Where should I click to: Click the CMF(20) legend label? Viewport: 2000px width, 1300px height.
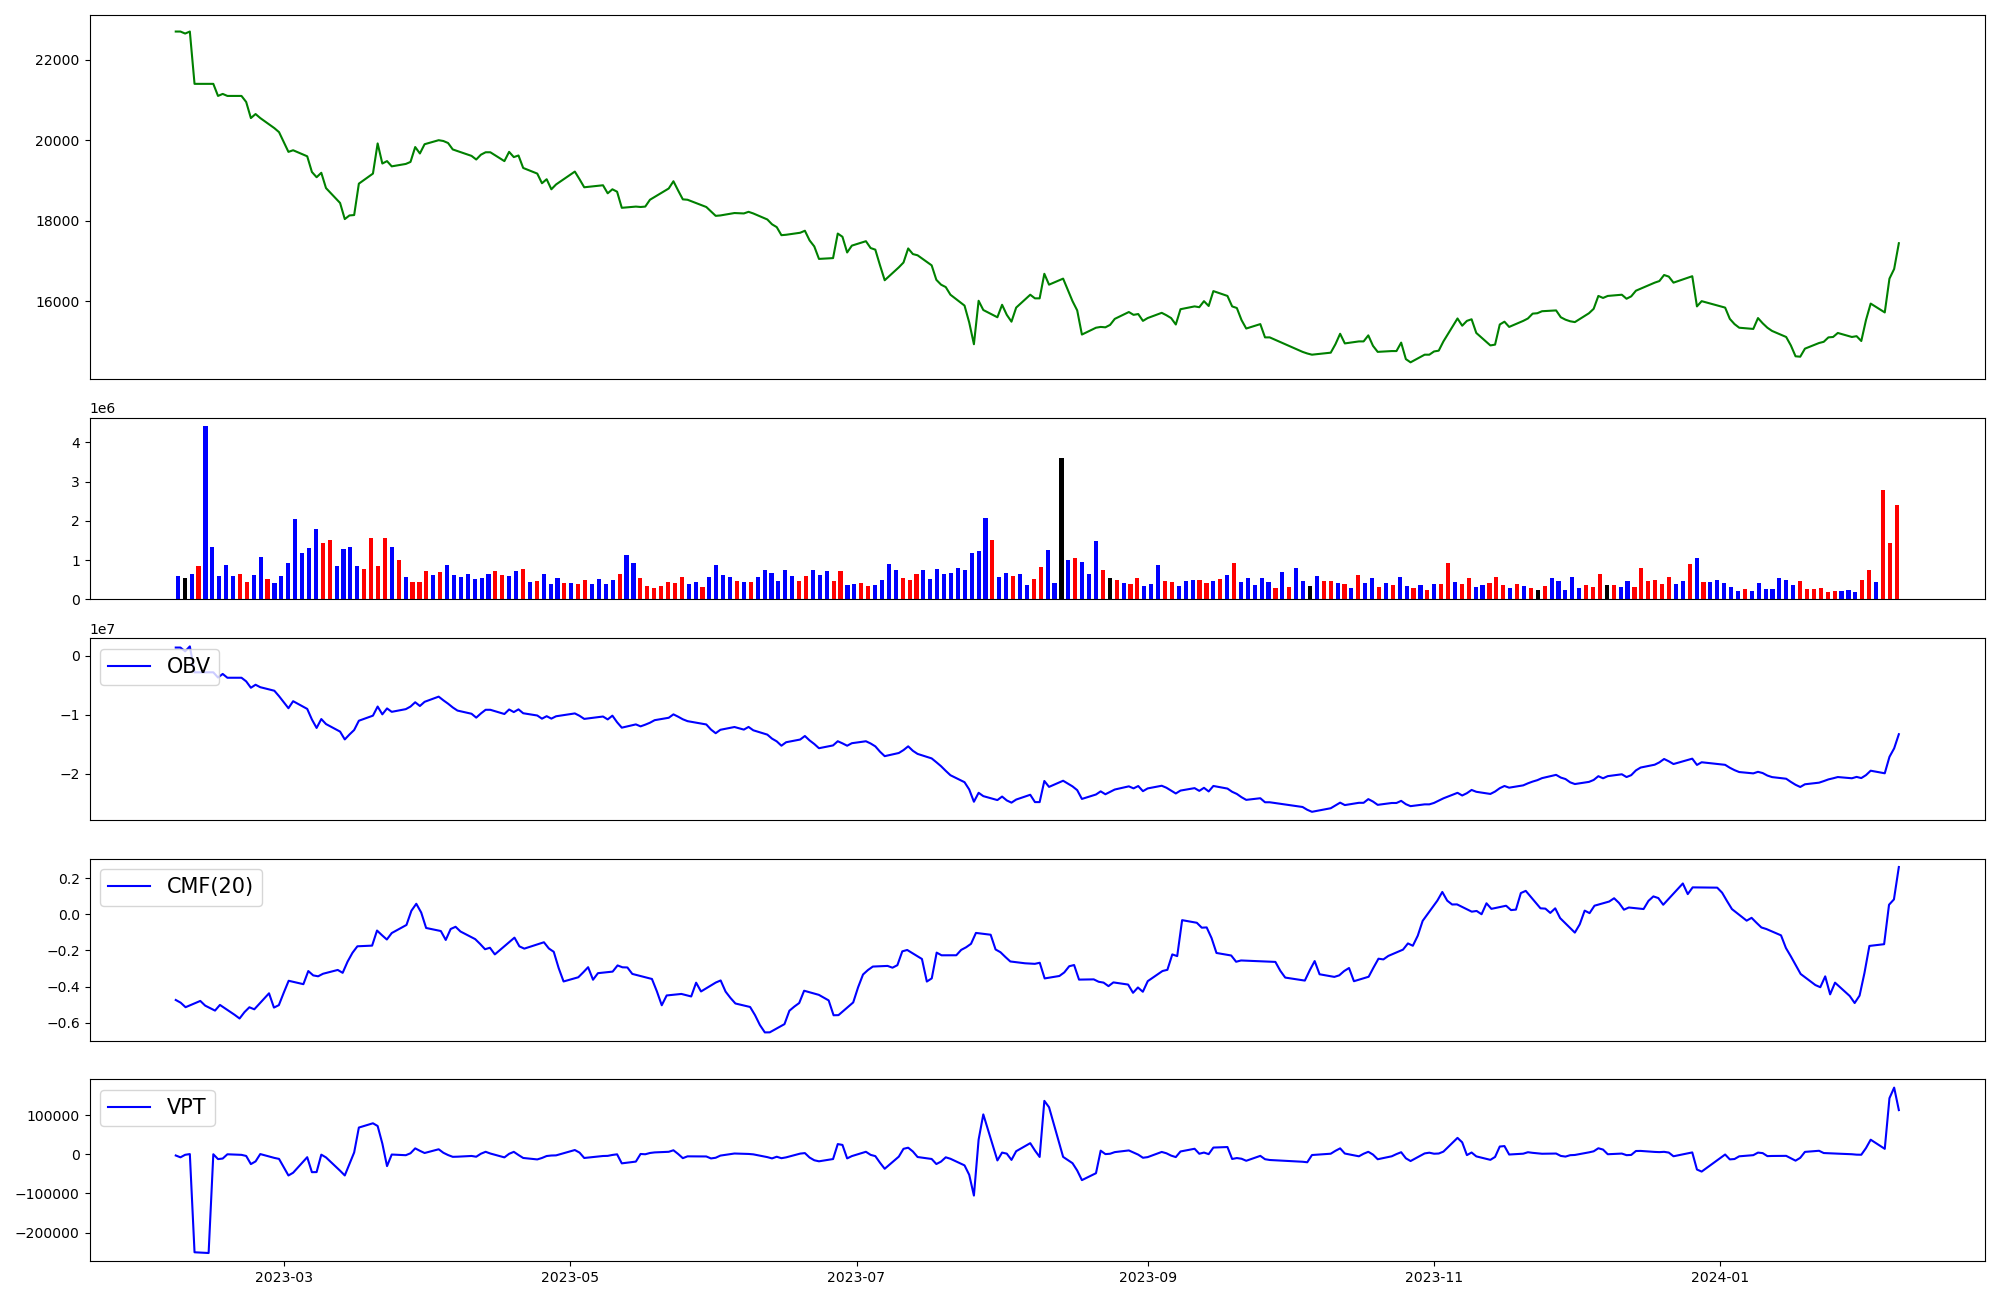click(x=209, y=886)
